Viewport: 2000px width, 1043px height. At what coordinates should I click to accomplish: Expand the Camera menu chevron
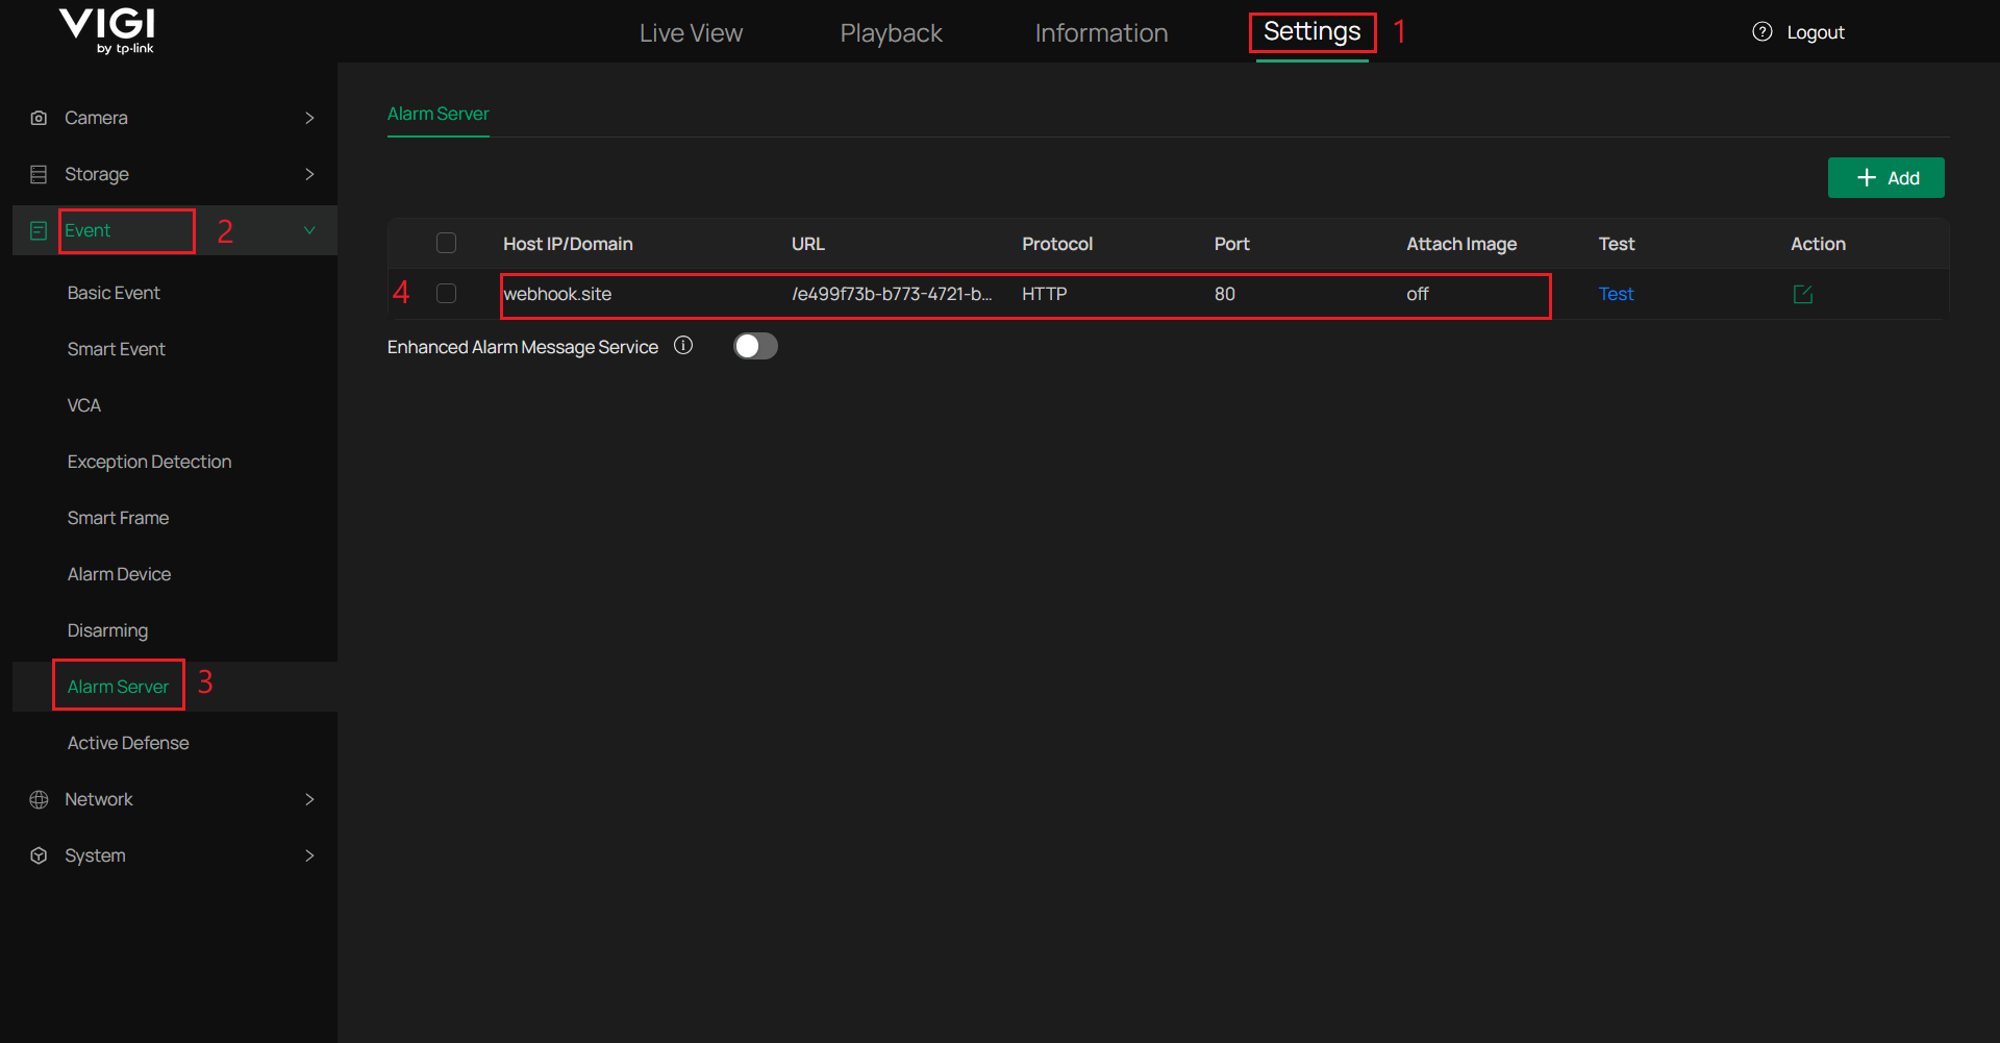pyautogui.click(x=310, y=118)
